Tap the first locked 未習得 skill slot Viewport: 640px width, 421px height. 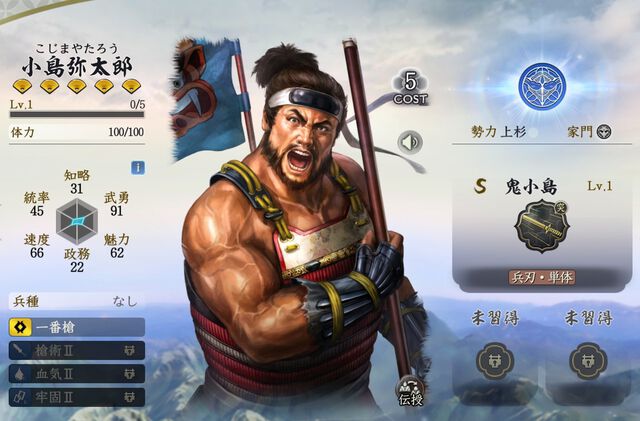(x=495, y=361)
